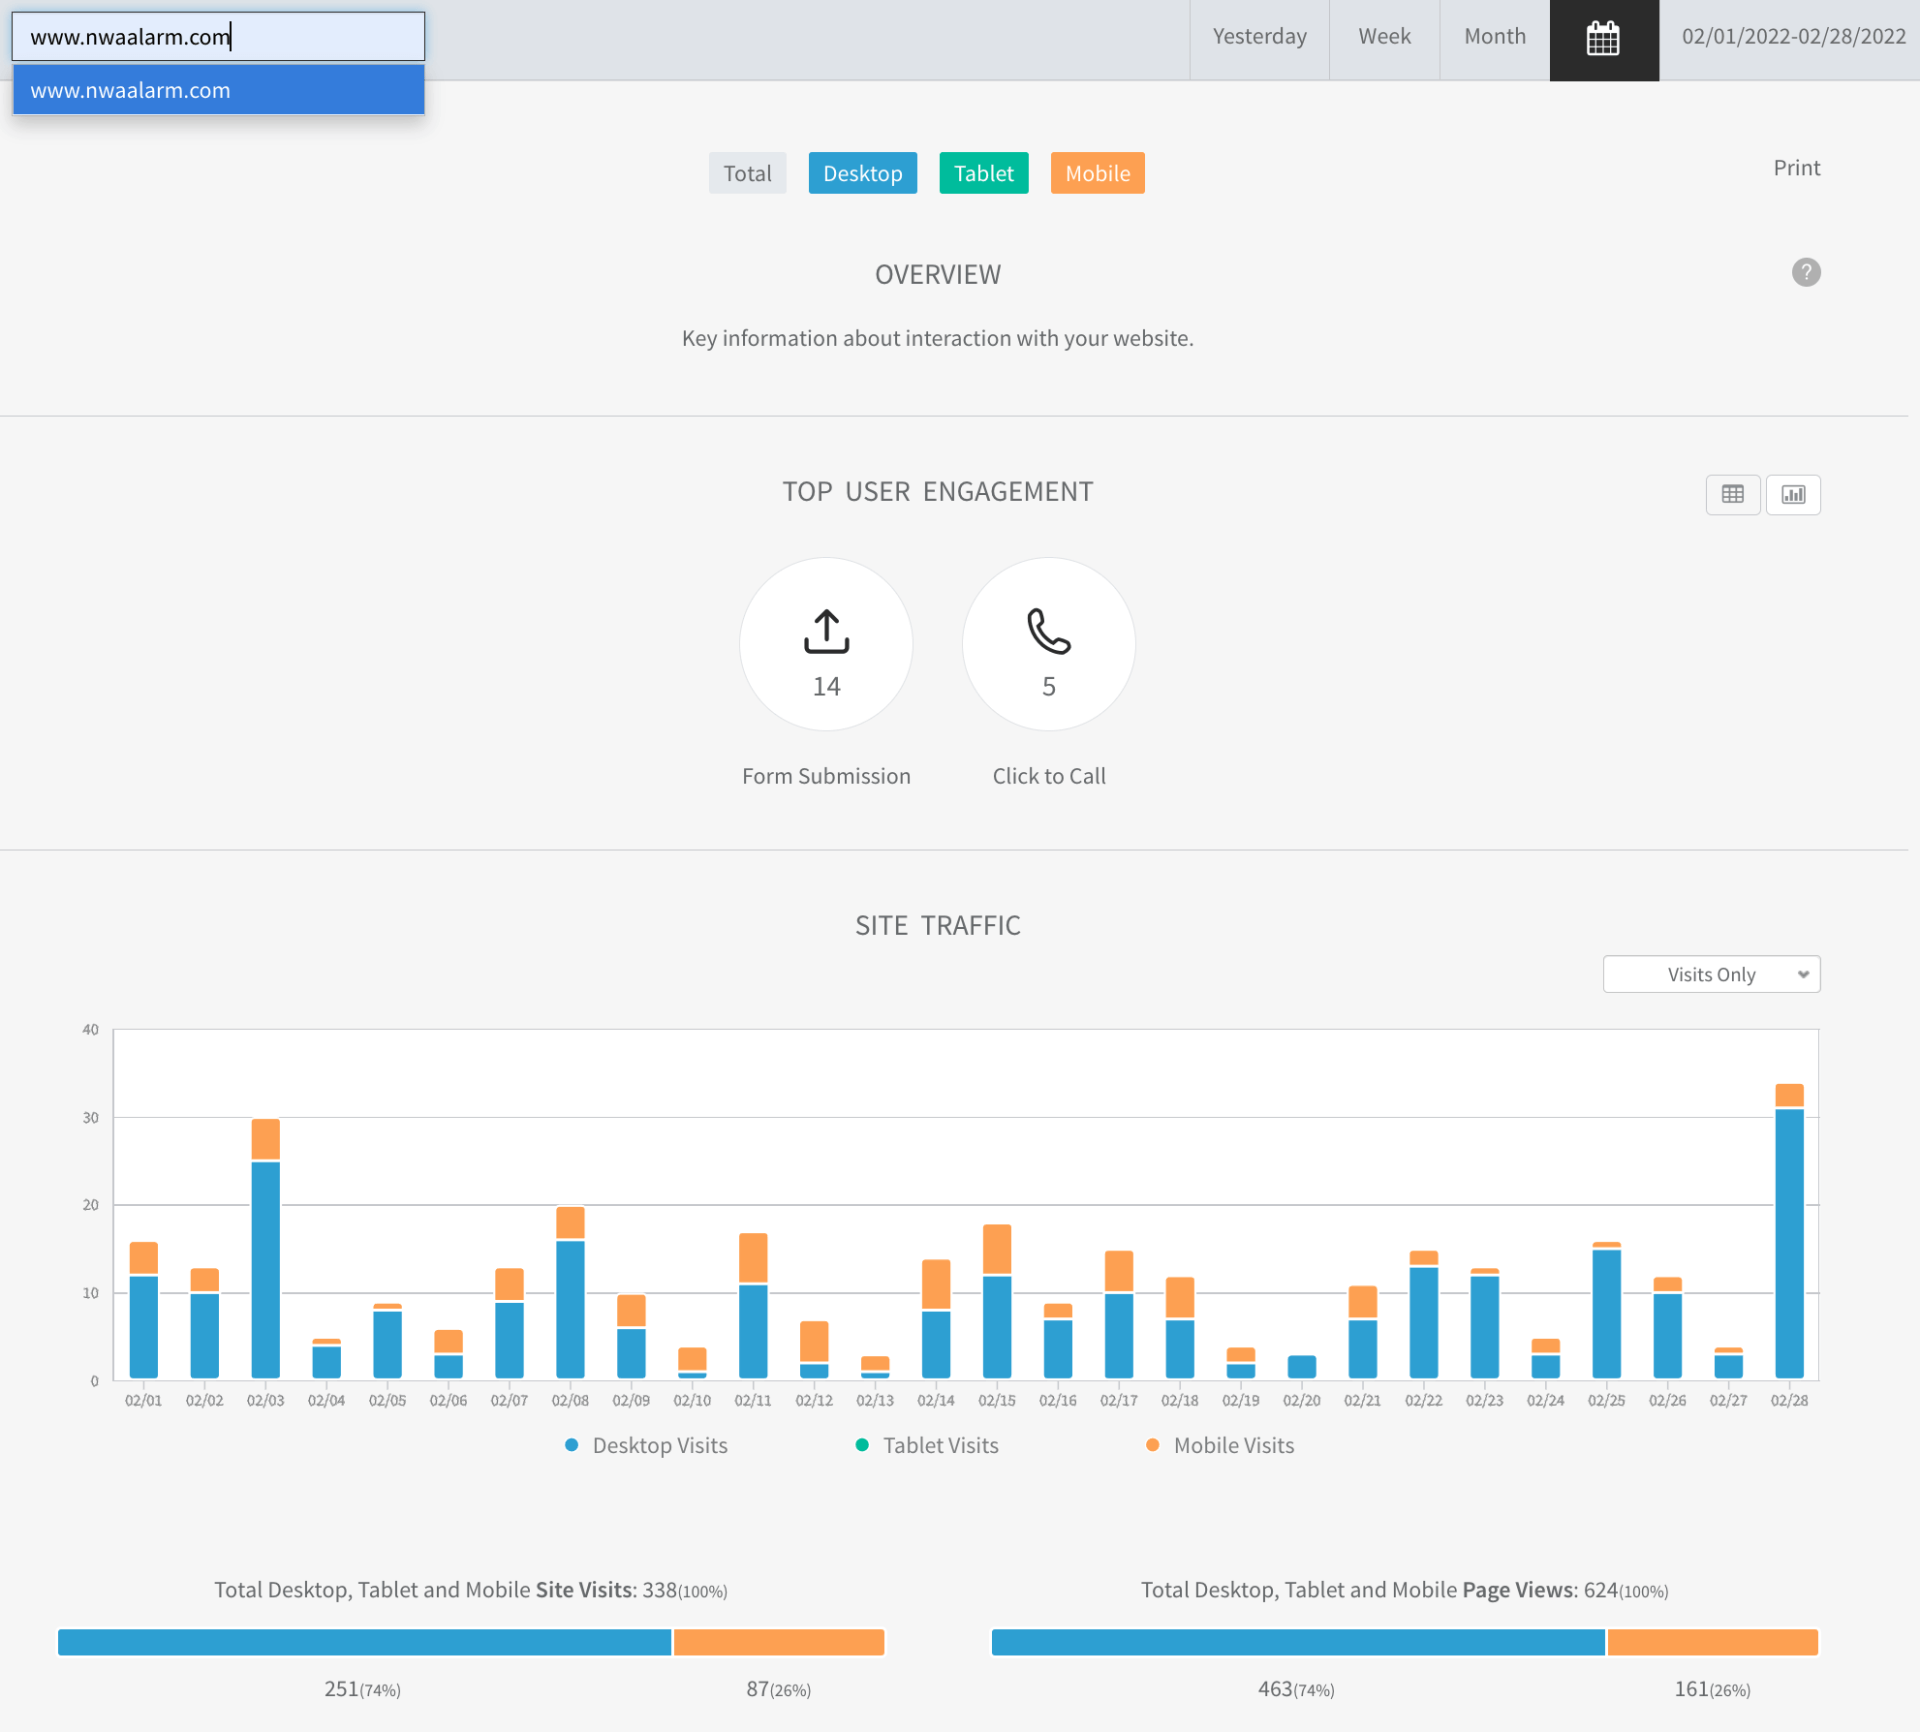Open the Visits Only dropdown
Screen dimensions: 1920x1732
coord(1710,974)
